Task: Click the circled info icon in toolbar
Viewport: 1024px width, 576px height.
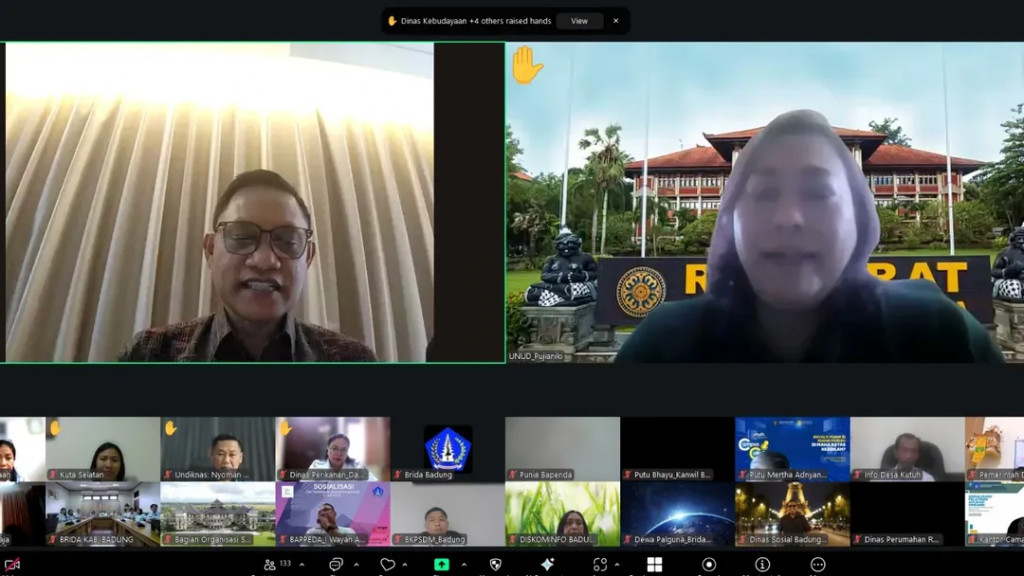Action: point(763,565)
